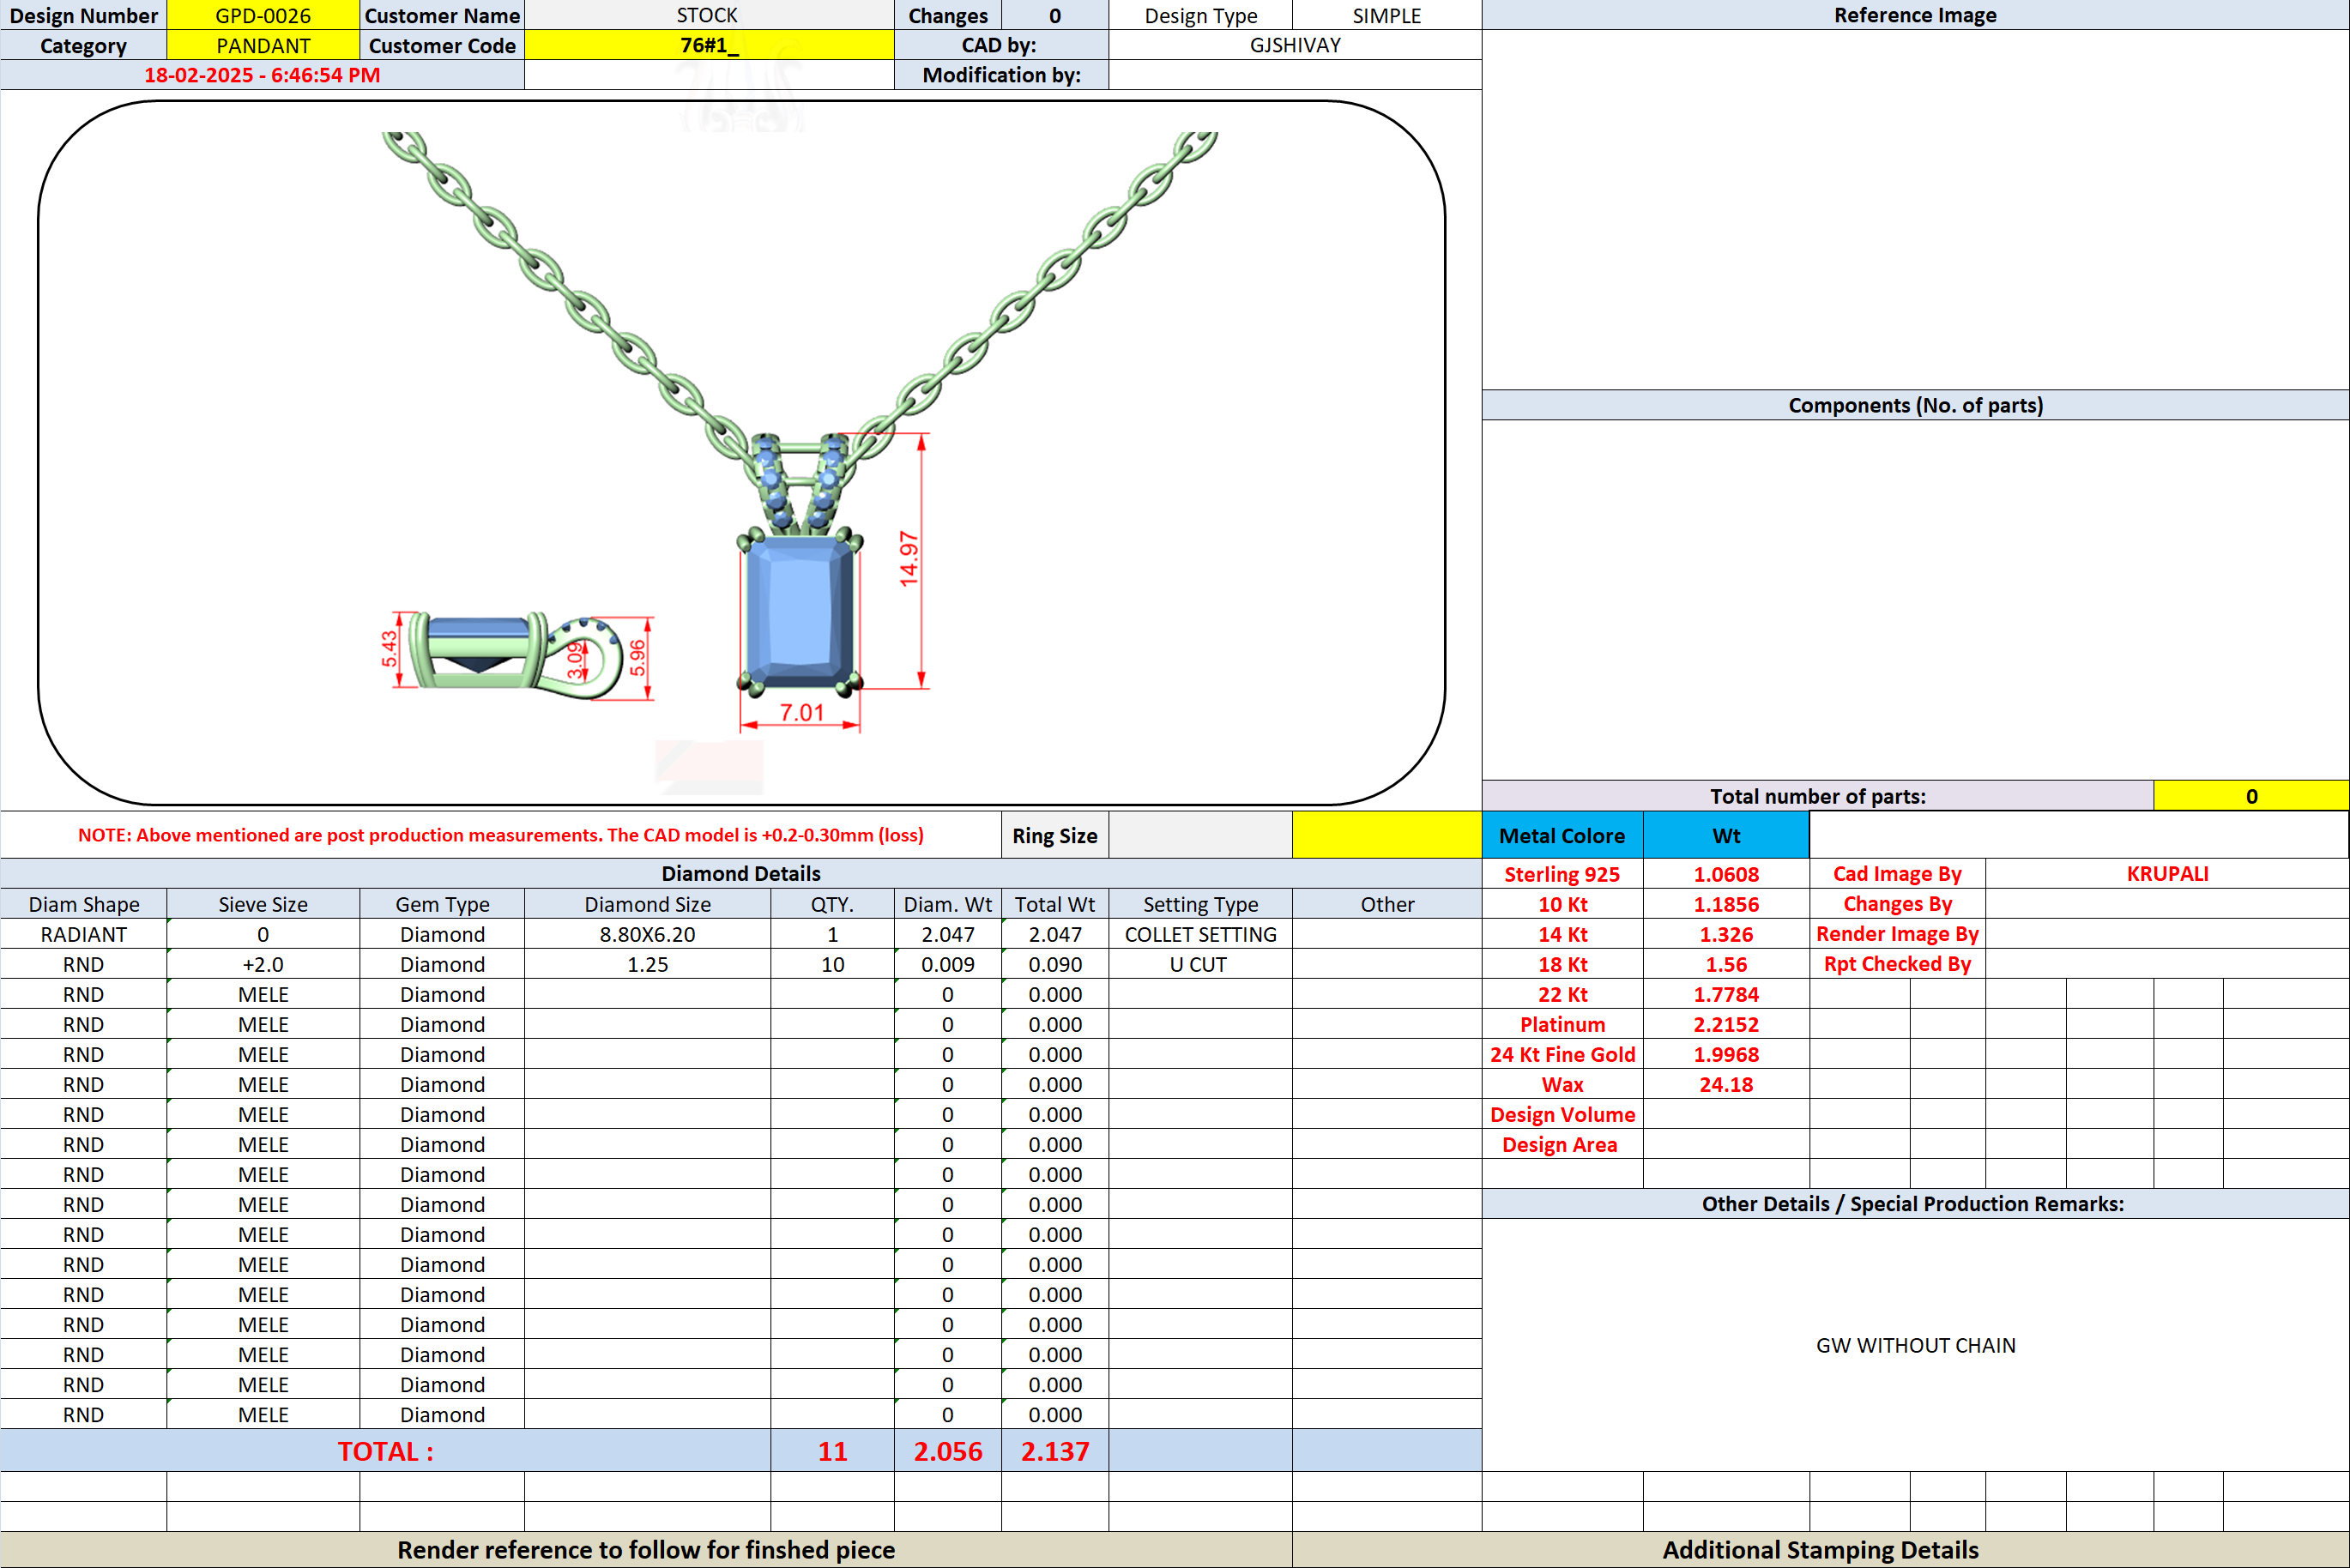Viewport: 2350px width, 1568px height.
Task: Click the Ring Size label cell
Action: click(x=1055, y=835)
